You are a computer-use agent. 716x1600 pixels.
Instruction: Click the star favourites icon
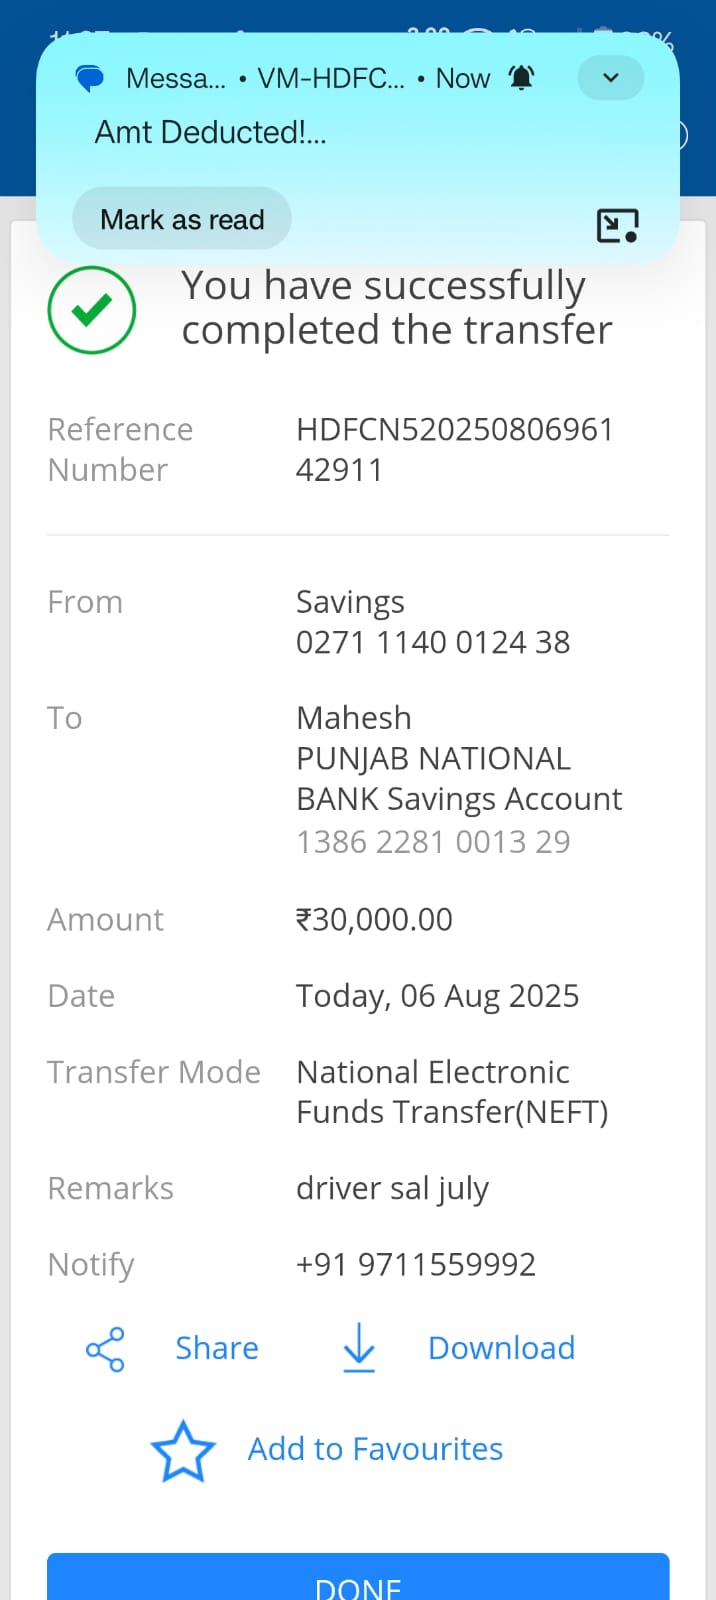pyautogui.click(x=183, y=1451)
